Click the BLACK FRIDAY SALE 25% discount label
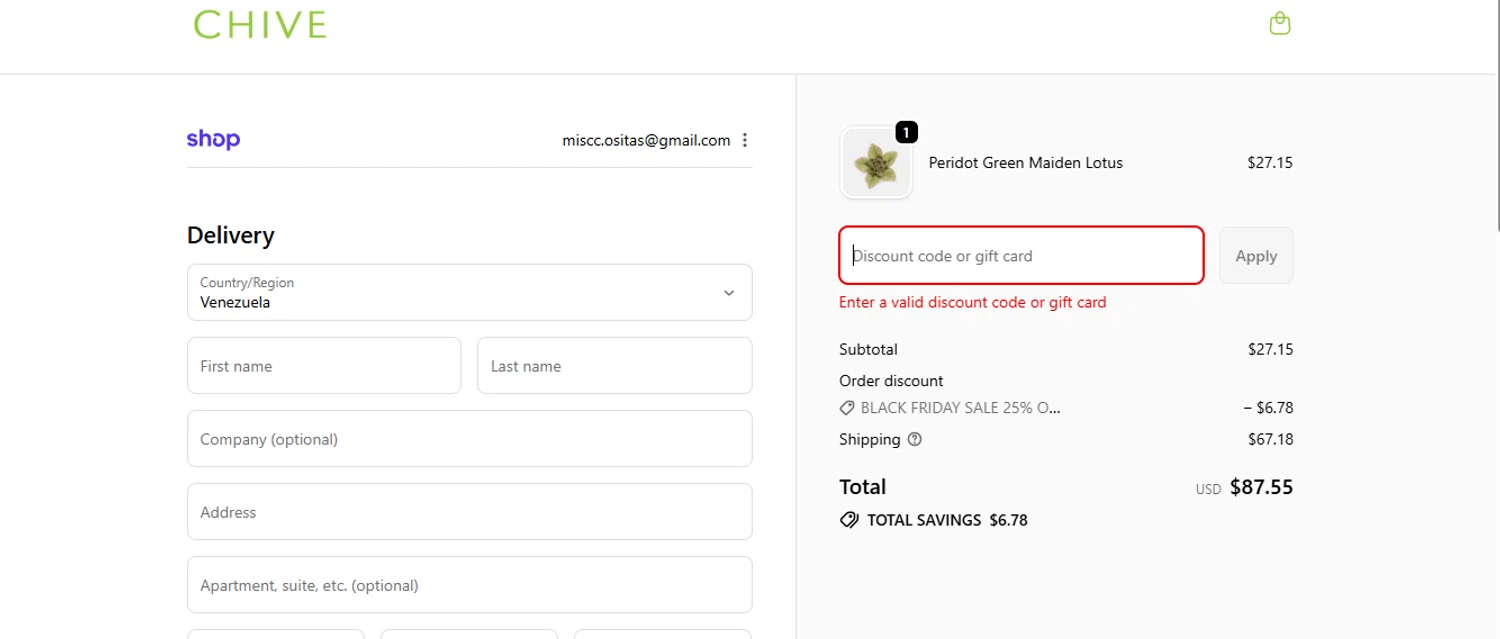 point(960,408)
